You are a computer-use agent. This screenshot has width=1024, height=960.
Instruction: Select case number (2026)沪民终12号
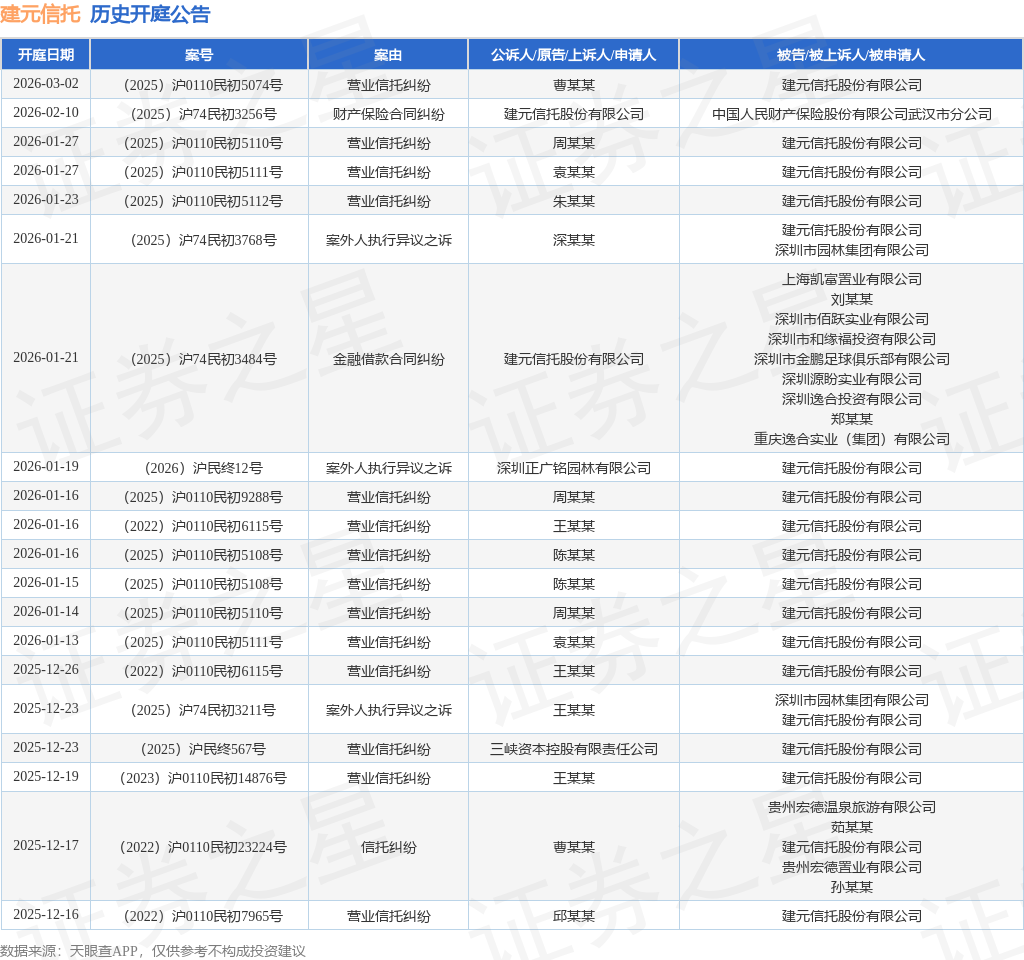click(x=203, y=468)
